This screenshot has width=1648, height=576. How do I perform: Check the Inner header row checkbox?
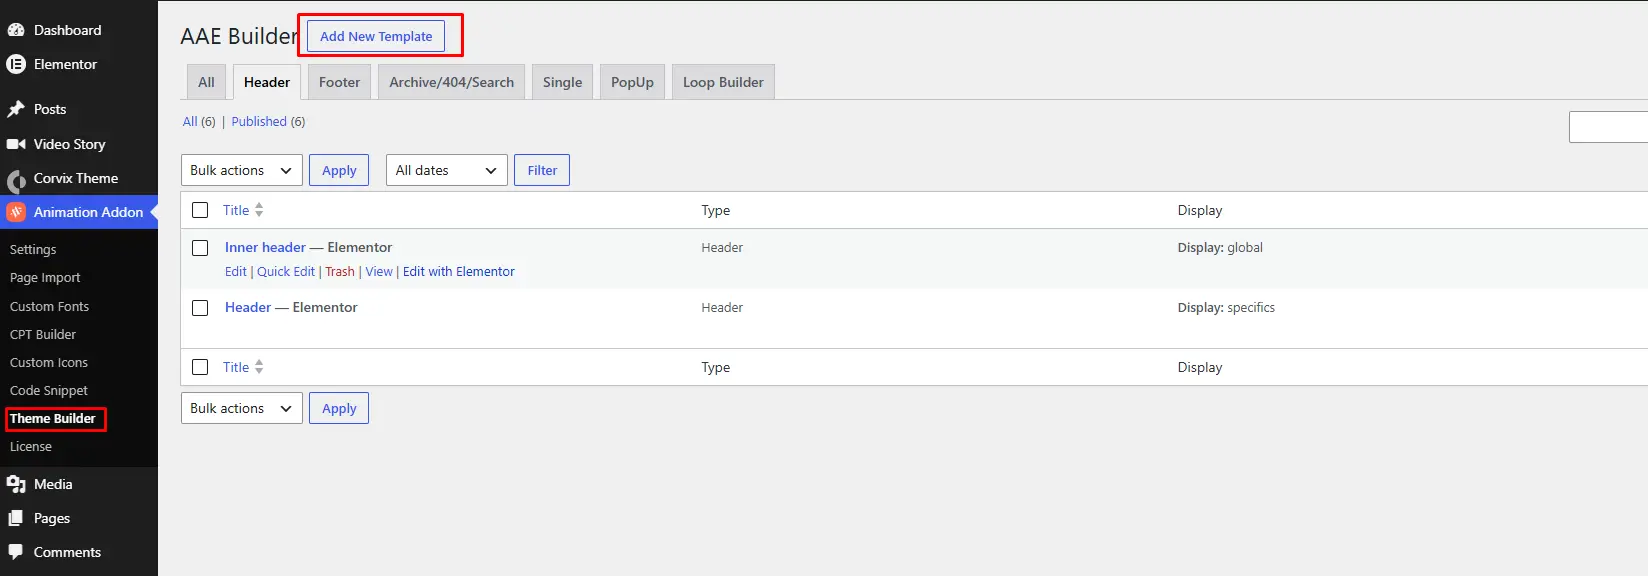200,247
